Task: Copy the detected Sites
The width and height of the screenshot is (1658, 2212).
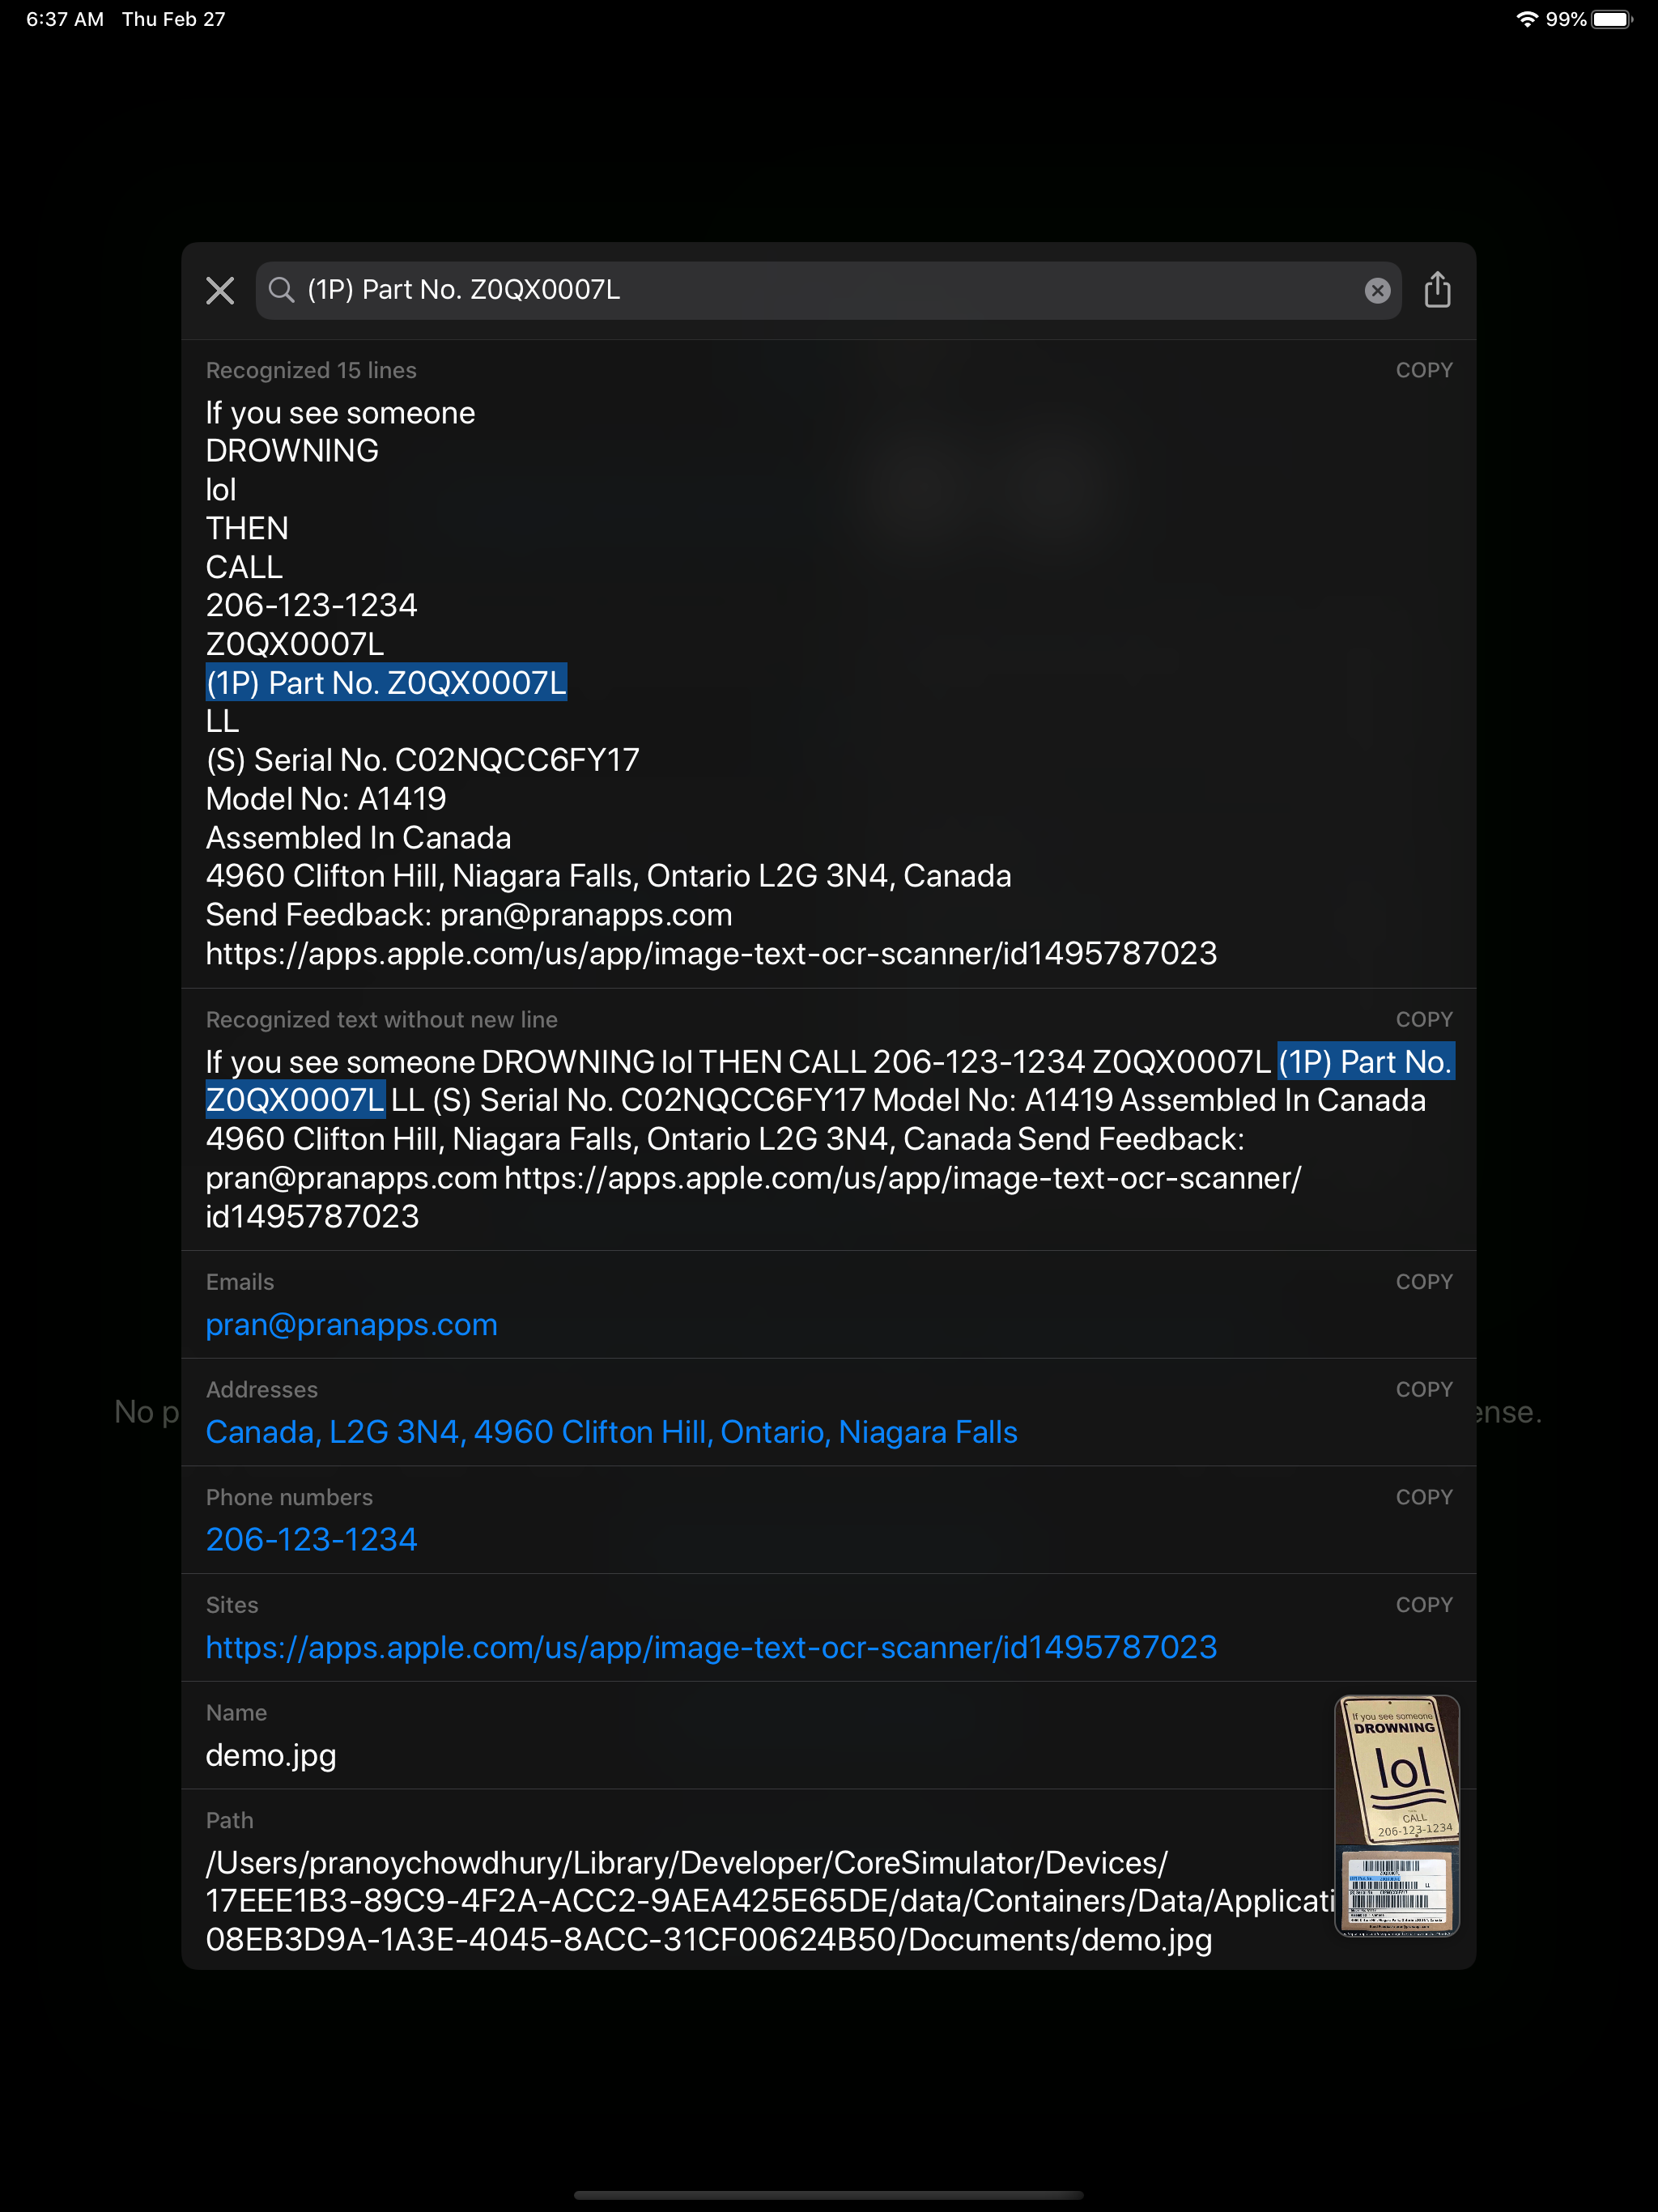Action: 1424,1604
